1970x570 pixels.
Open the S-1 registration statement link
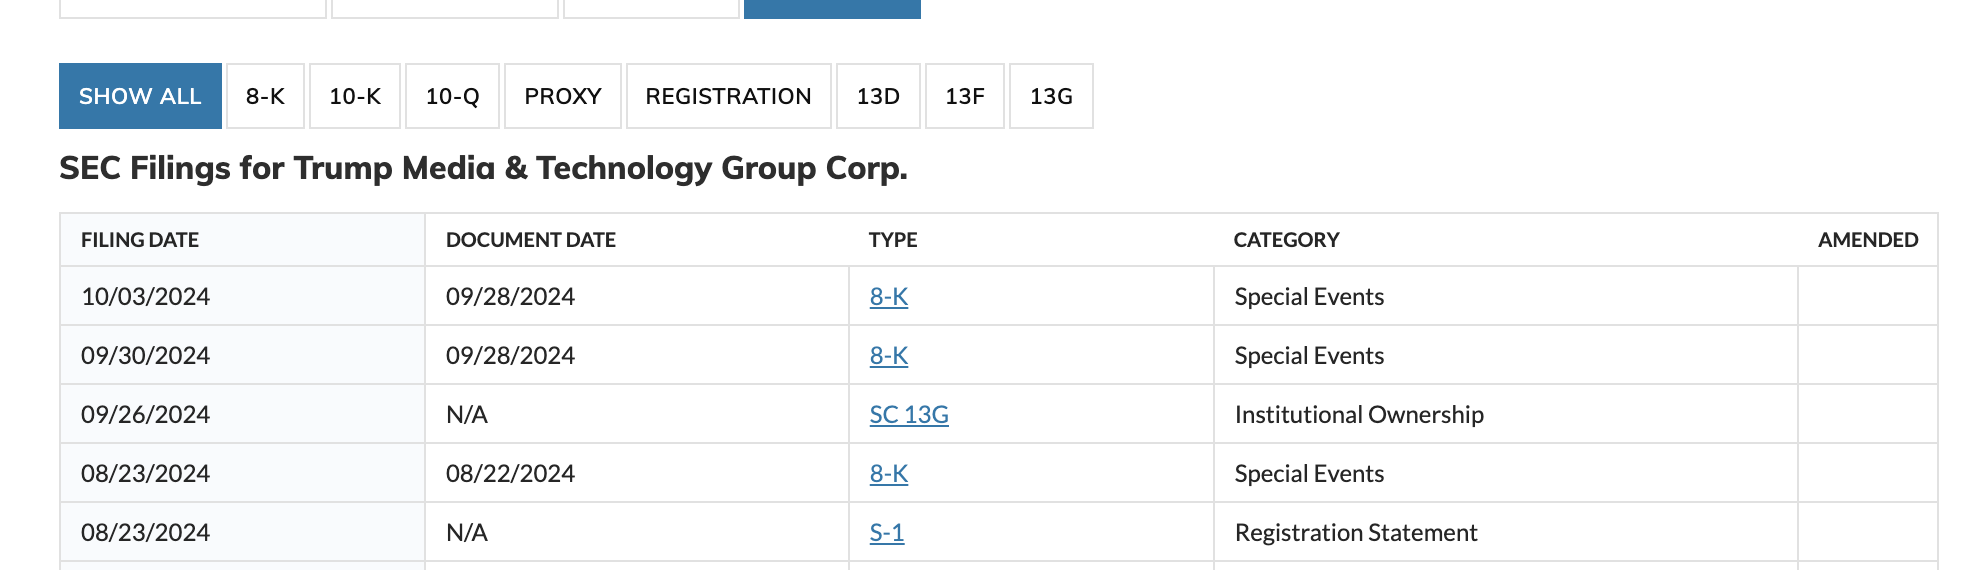pyautogui.click(x=887, y=533)
